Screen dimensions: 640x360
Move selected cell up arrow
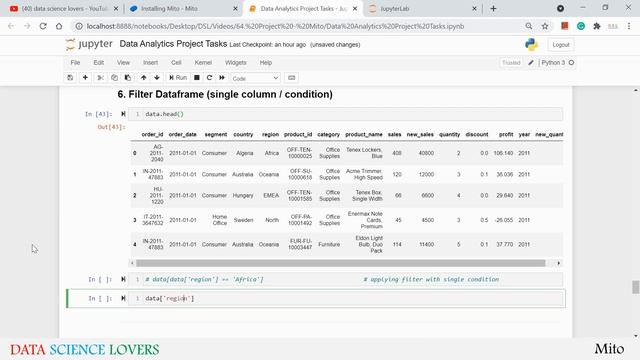144,78
